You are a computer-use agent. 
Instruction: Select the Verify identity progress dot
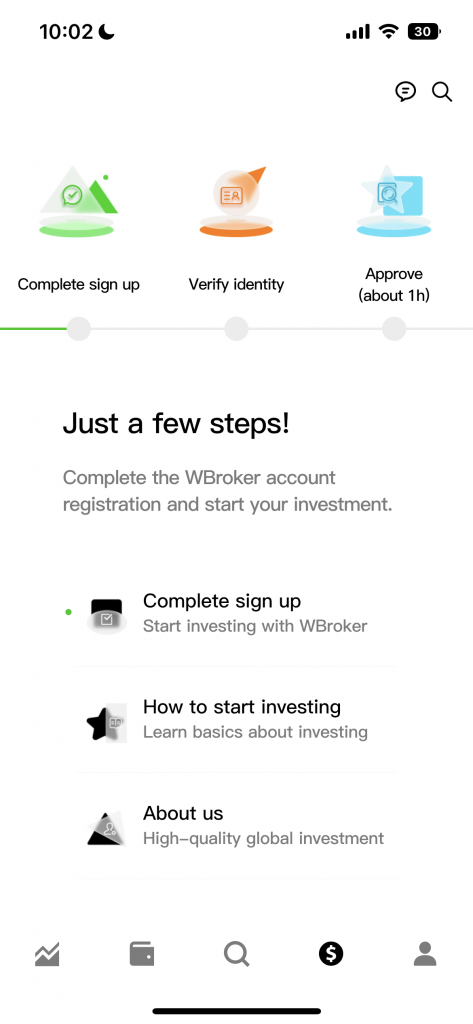[x=236, y=328]
